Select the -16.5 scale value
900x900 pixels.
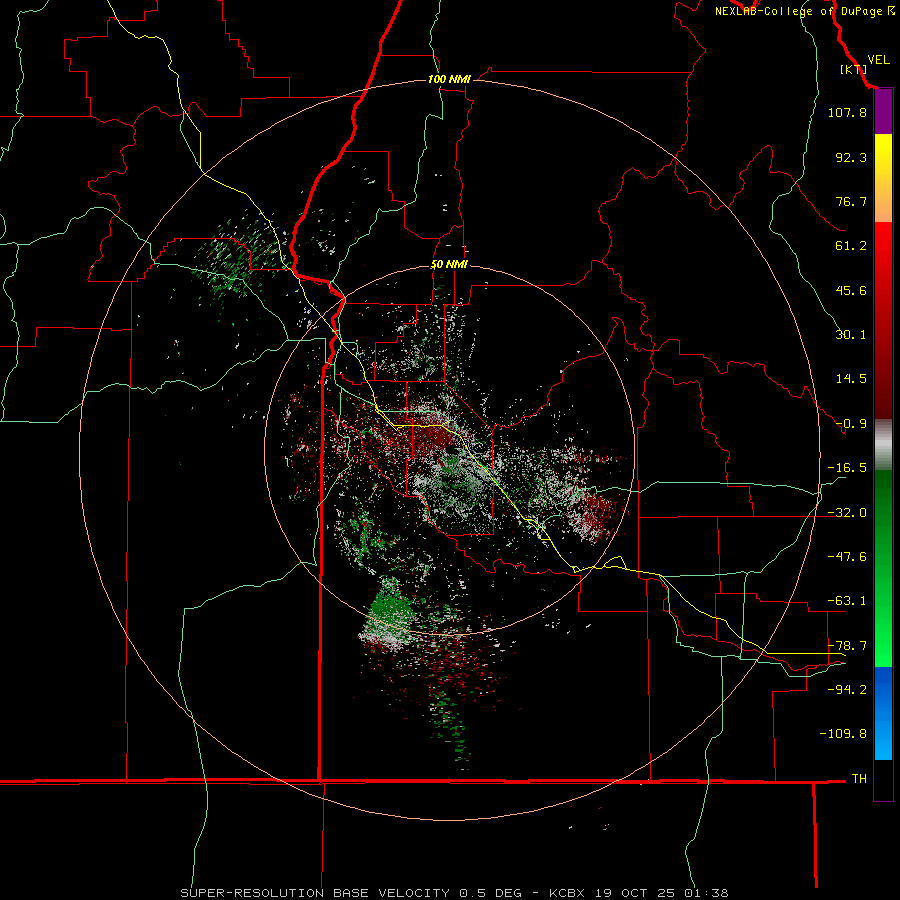(x=847, y=468)
